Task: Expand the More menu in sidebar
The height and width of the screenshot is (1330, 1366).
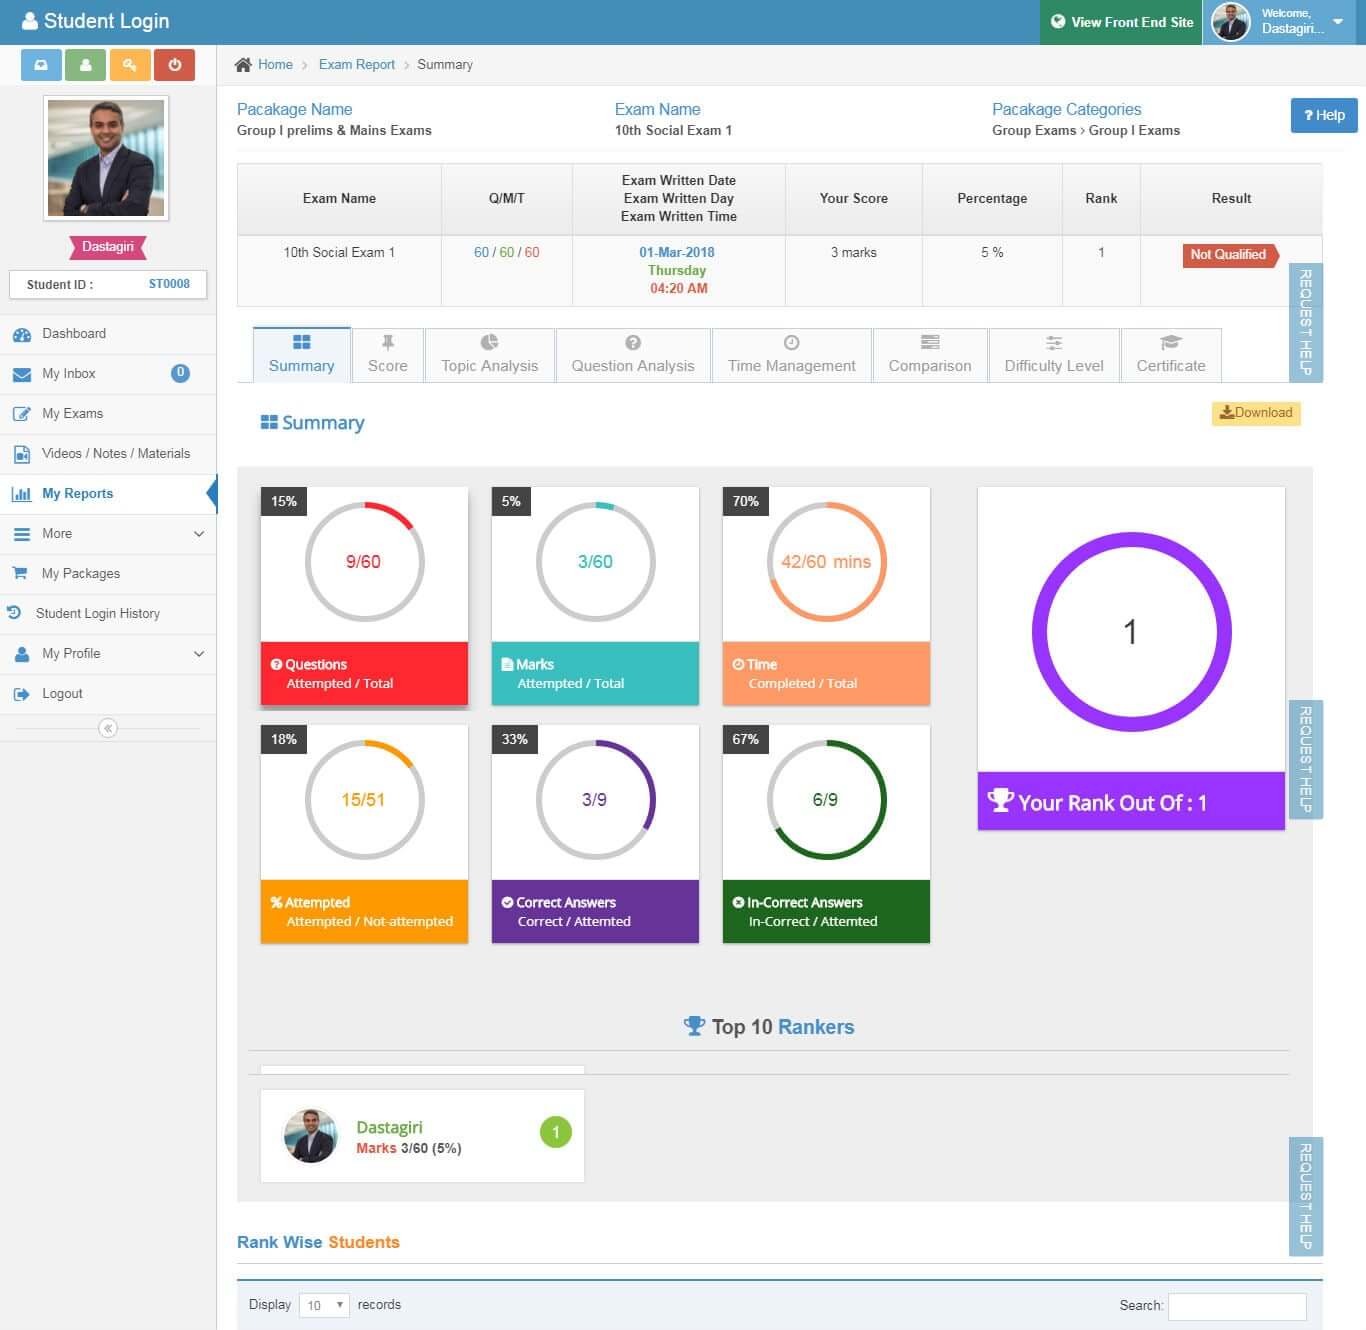Action: [x=198, y=534]
